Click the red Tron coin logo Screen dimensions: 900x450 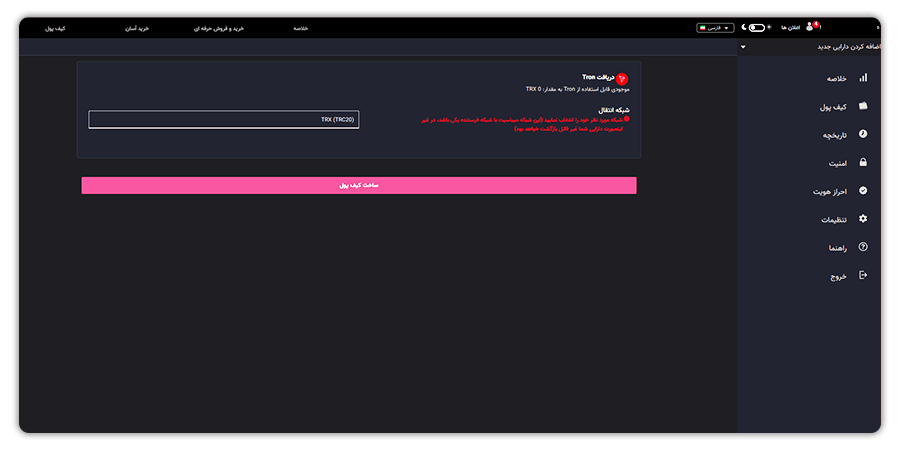pos(622,79)
